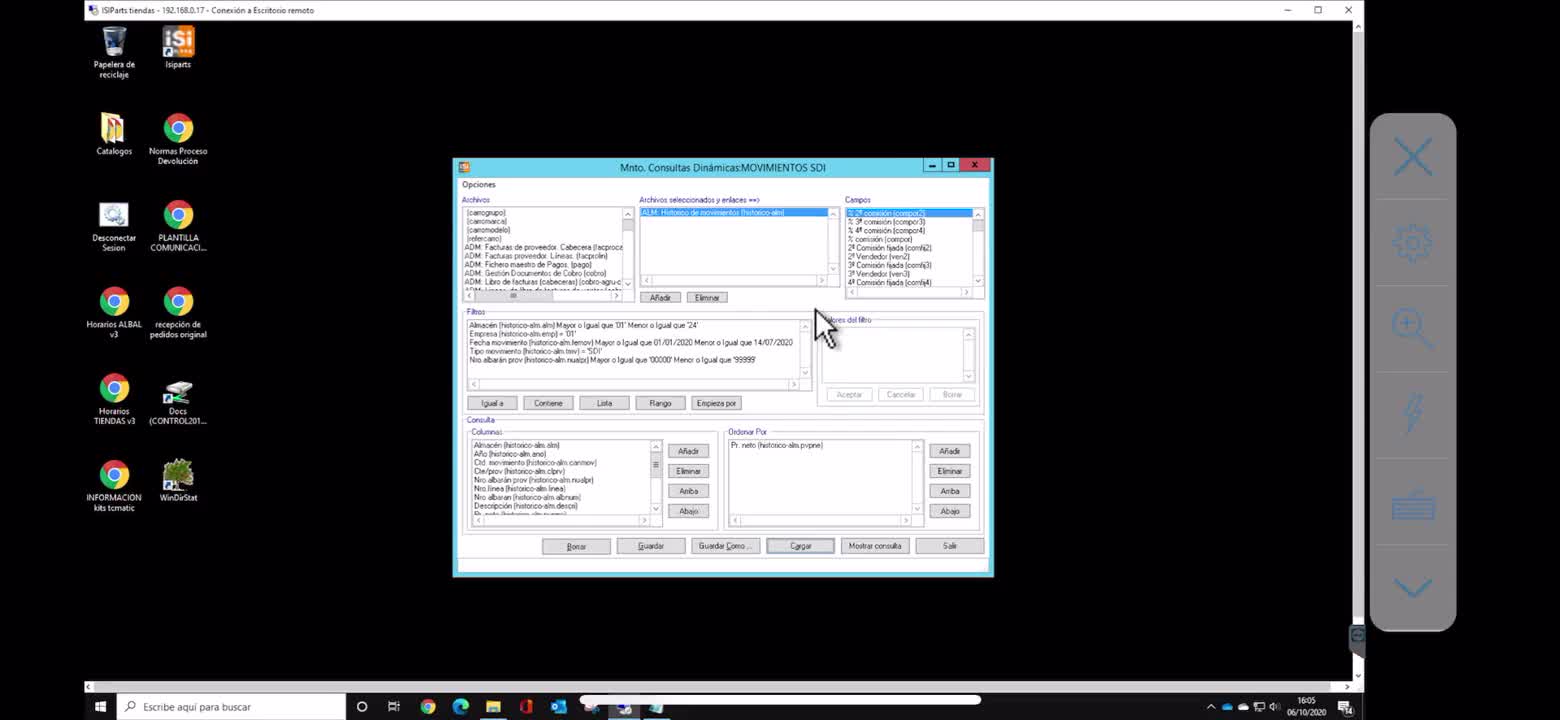Show the keyboard via side panel icon

(1413, 508)
